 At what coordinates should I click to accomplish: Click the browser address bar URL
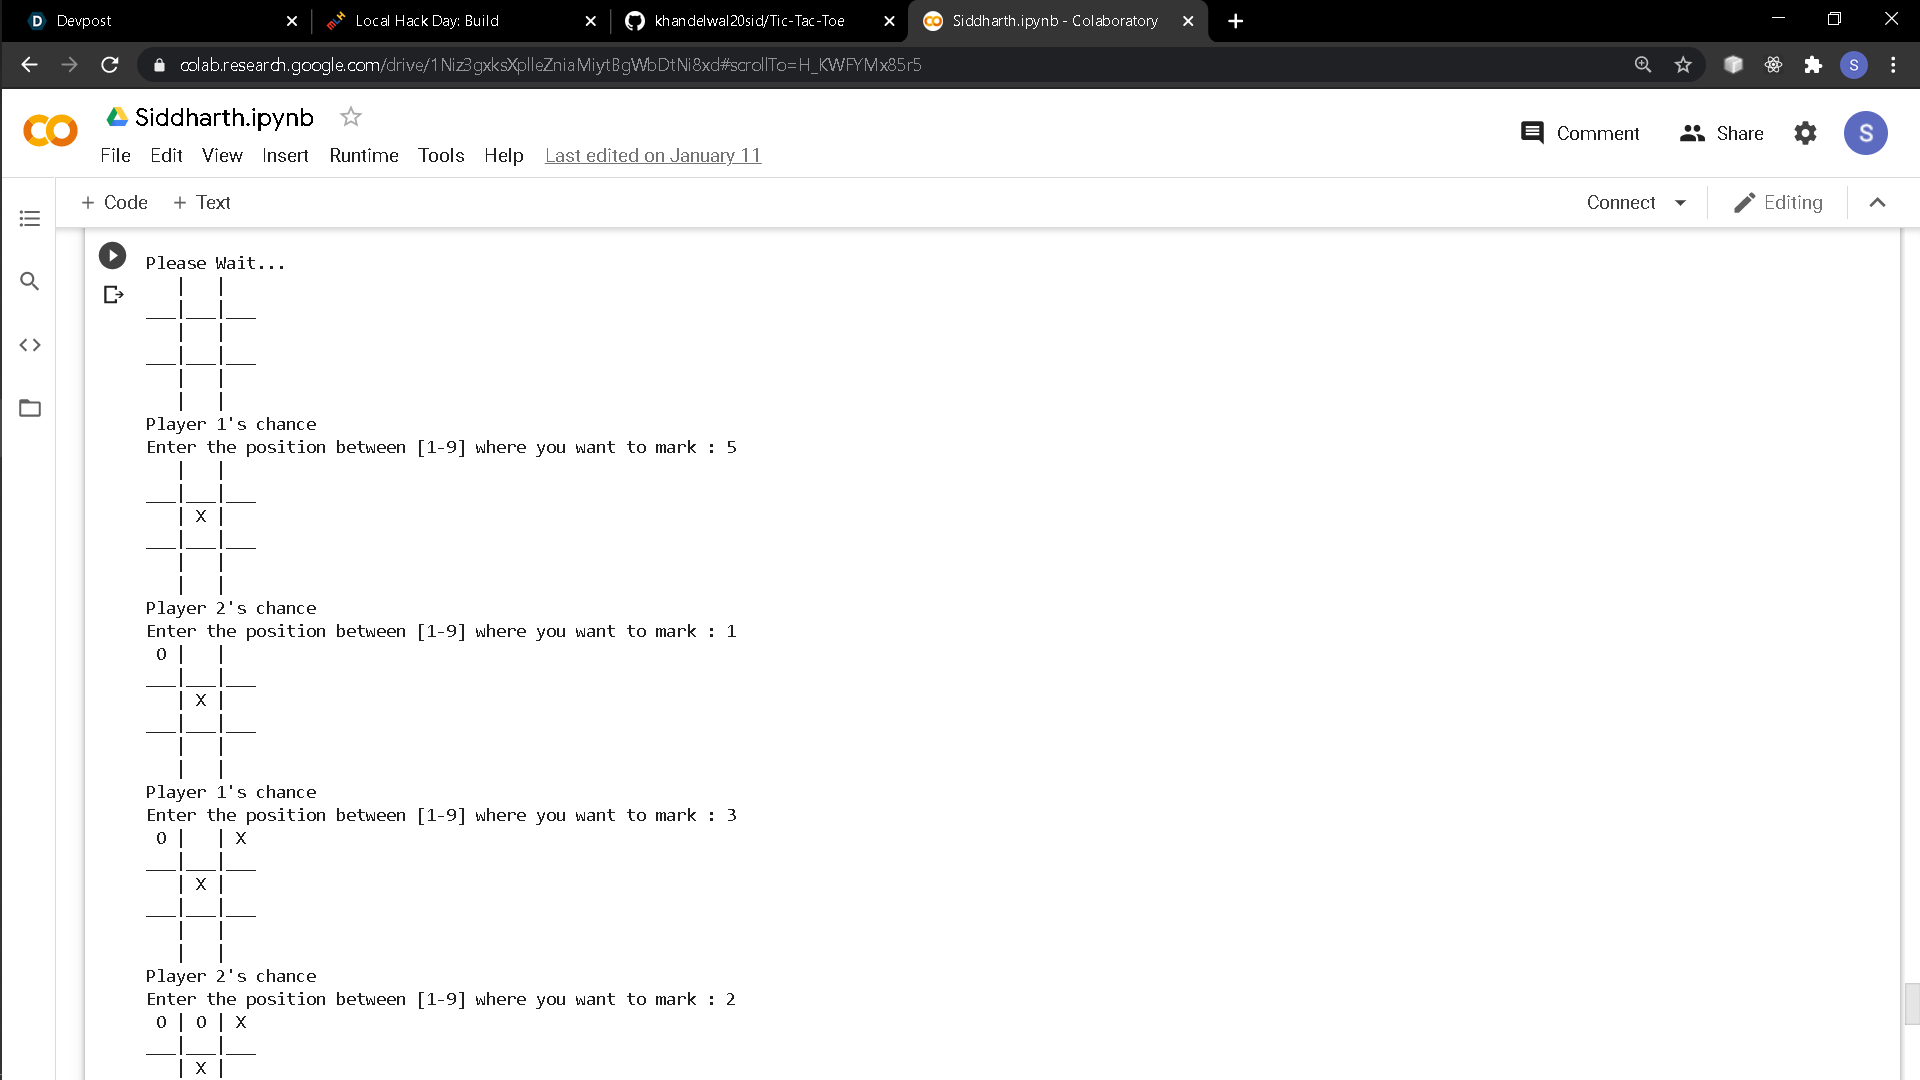click(x=550, y=65)
